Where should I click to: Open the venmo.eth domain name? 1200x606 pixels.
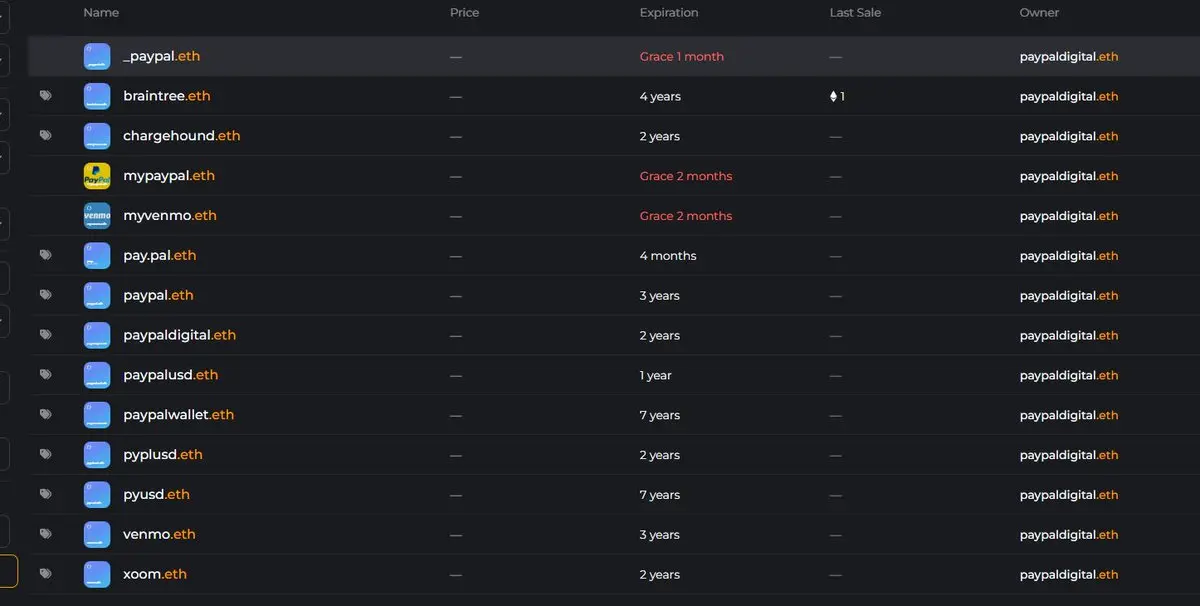[159, 535]
